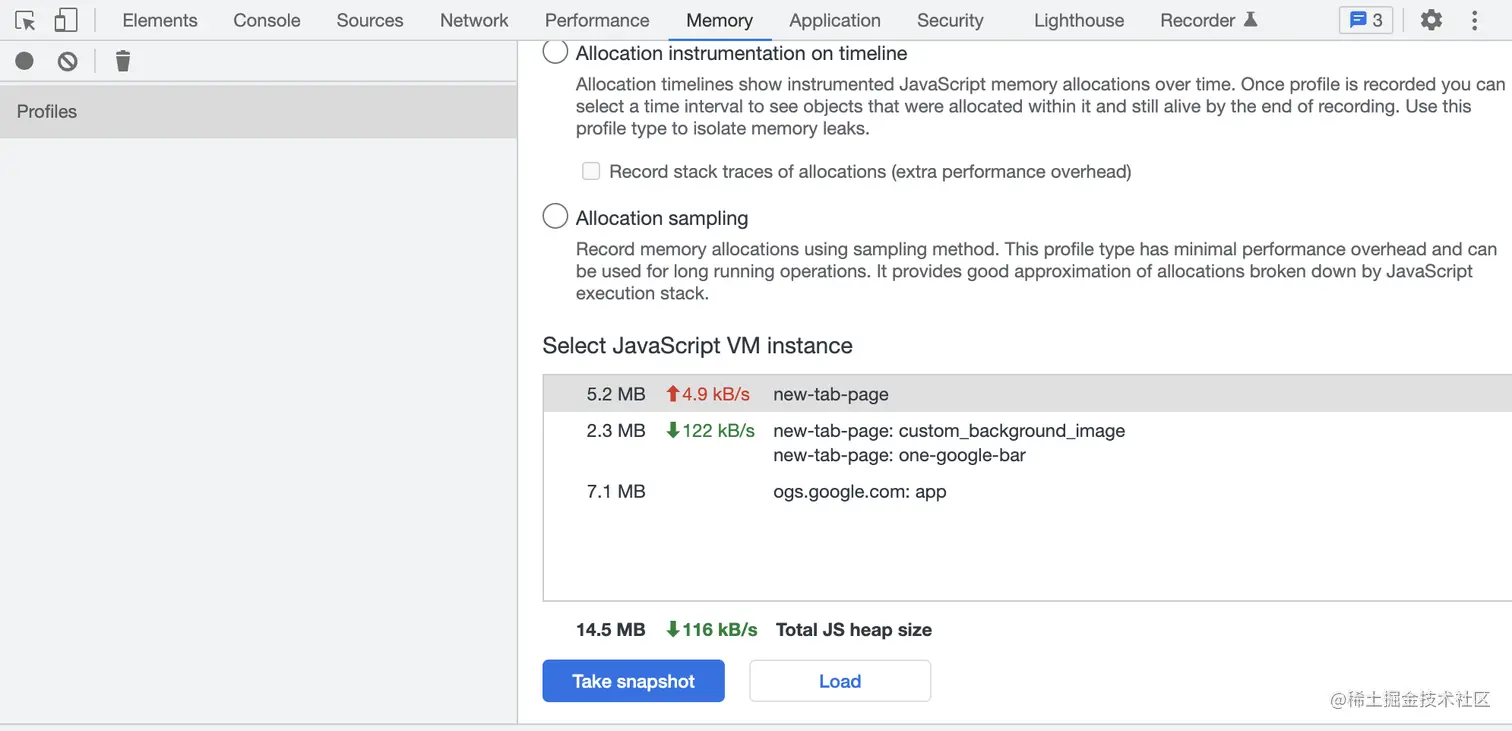Select the ogs.google.com: app VM instance
The image size is (1512, 731).
(859, 491)
